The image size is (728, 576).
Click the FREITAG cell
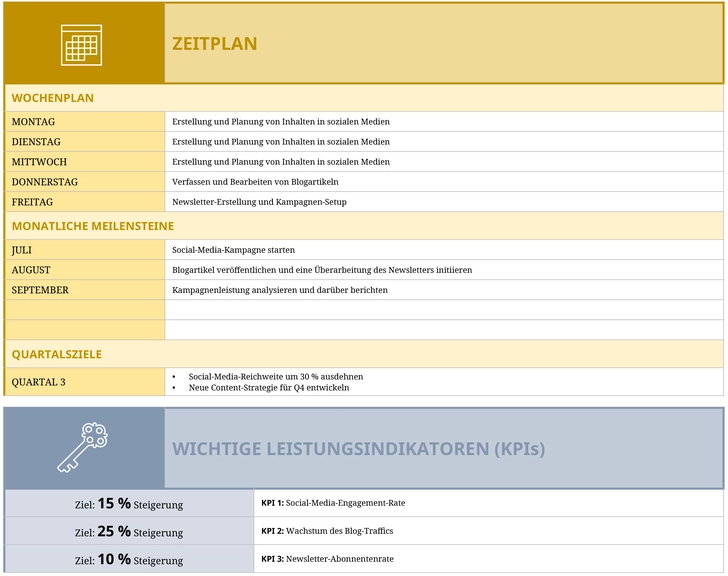click(84, 201)
